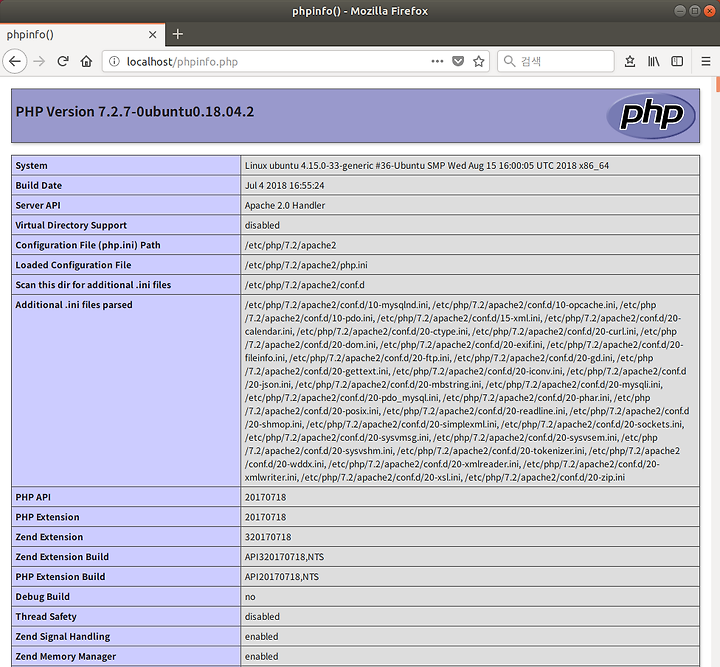The height and width of the screenshot is (667, 720).
Task: Maximize the Firefox window
Action: [695, 11]
